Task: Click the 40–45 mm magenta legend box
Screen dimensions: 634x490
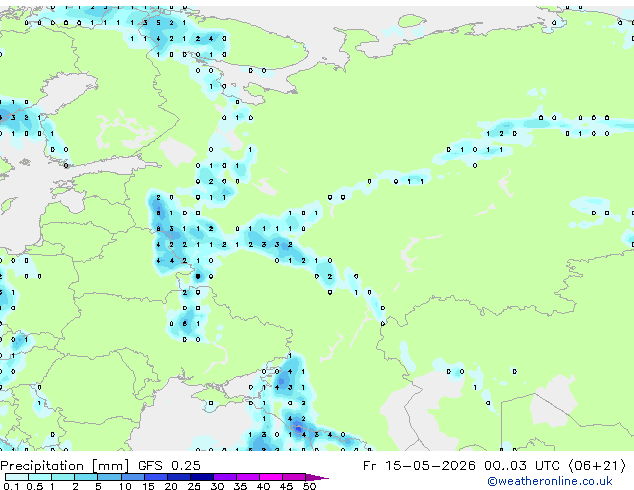Action: 271,477
